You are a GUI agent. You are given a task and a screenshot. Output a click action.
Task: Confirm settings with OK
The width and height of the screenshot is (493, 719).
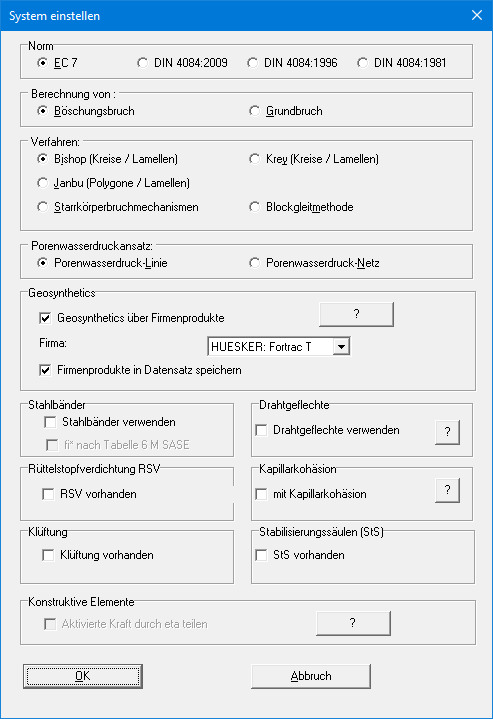(83, 676)
